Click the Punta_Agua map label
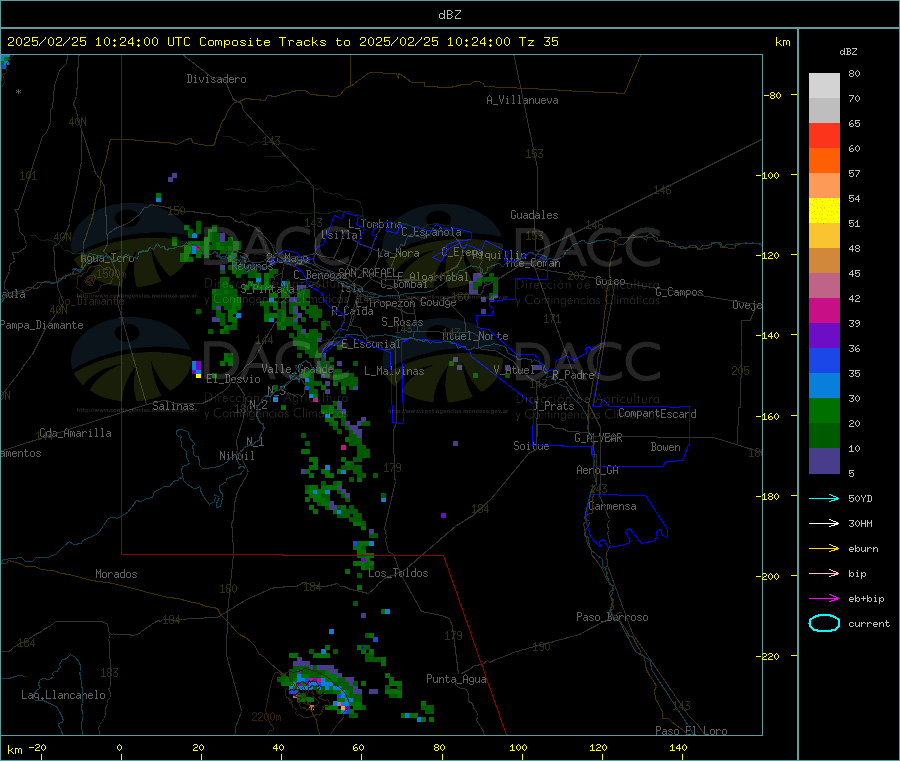 [456, 679]
